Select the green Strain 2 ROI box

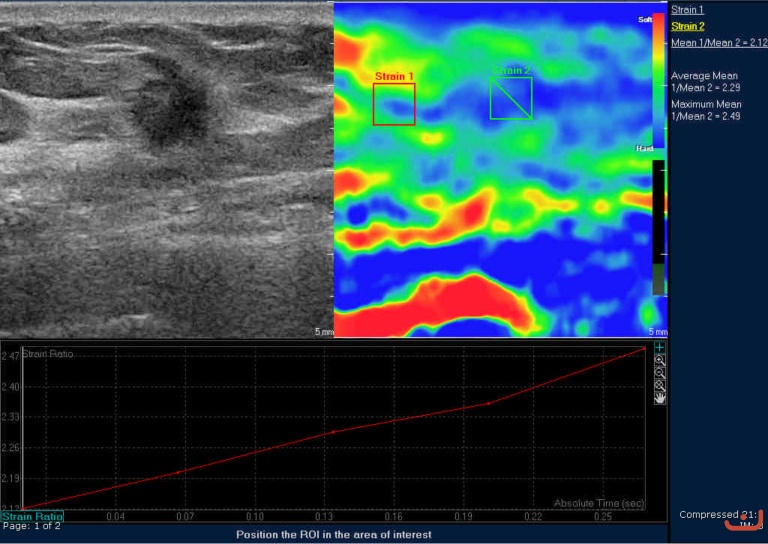point(511,98)
